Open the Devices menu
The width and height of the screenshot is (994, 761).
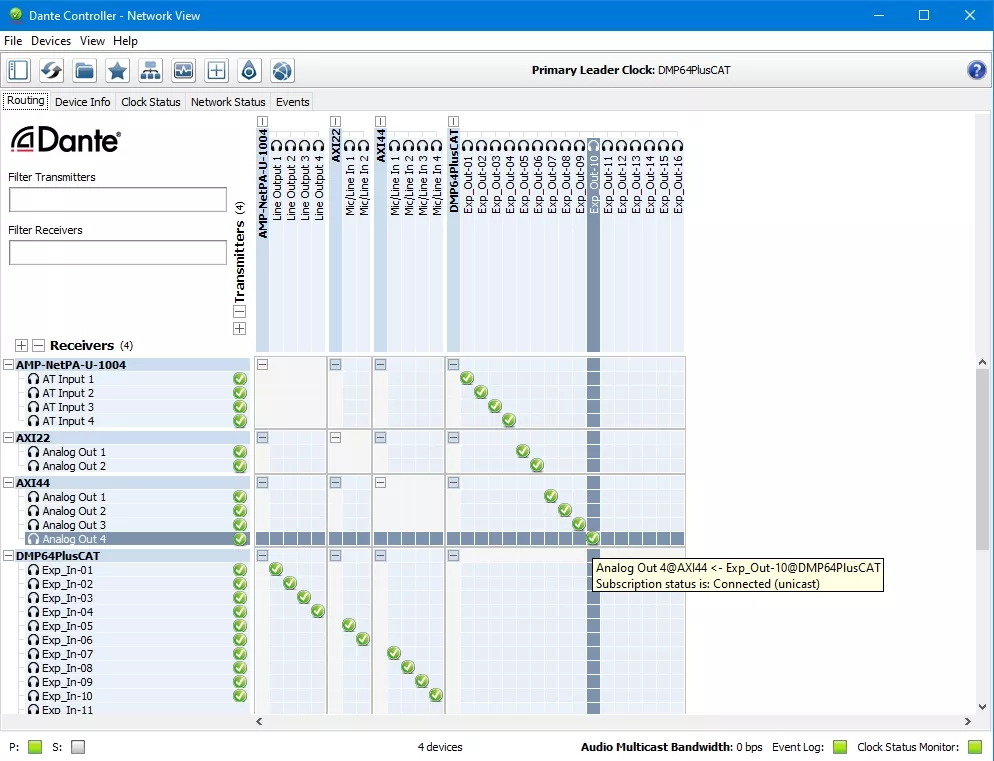coord(51,41)
